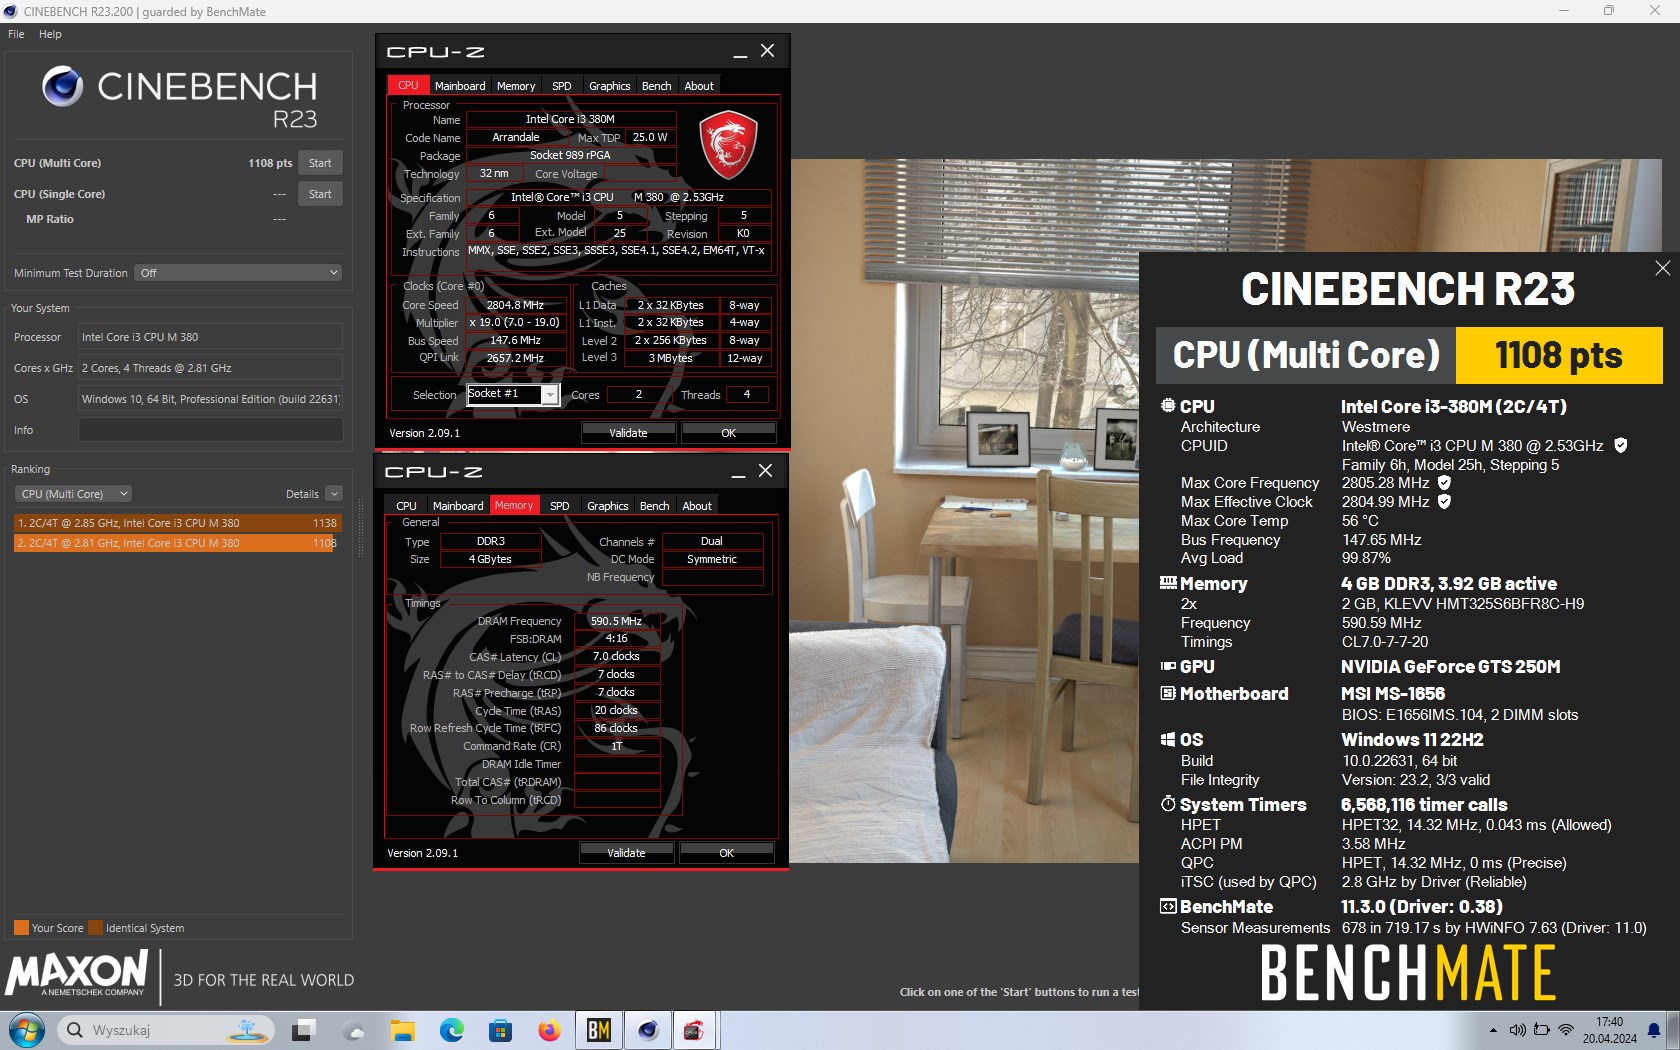Switch to Mainboard tab in top CPU-Z
This screenshot has width=1680, height=1050.
pos(460,86)
